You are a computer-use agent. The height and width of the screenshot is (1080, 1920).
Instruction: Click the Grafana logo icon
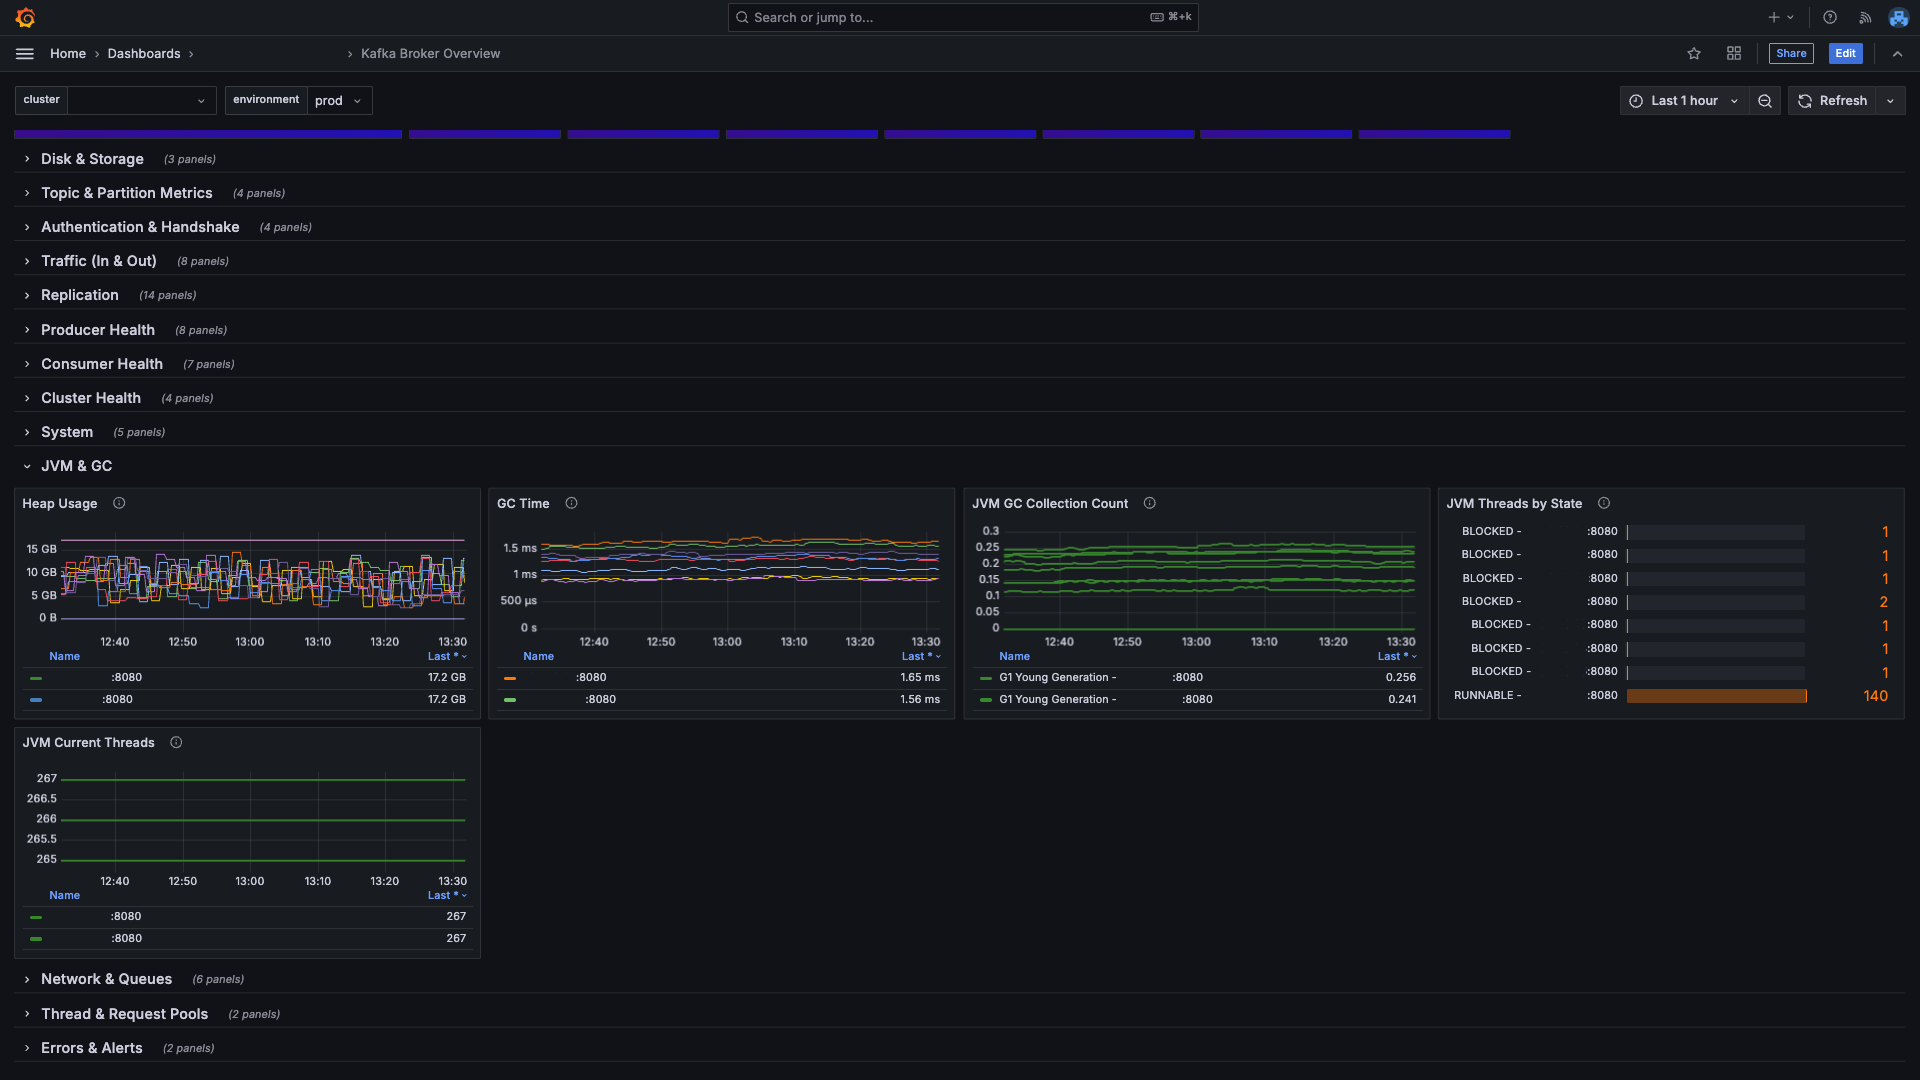click(26, 18)
